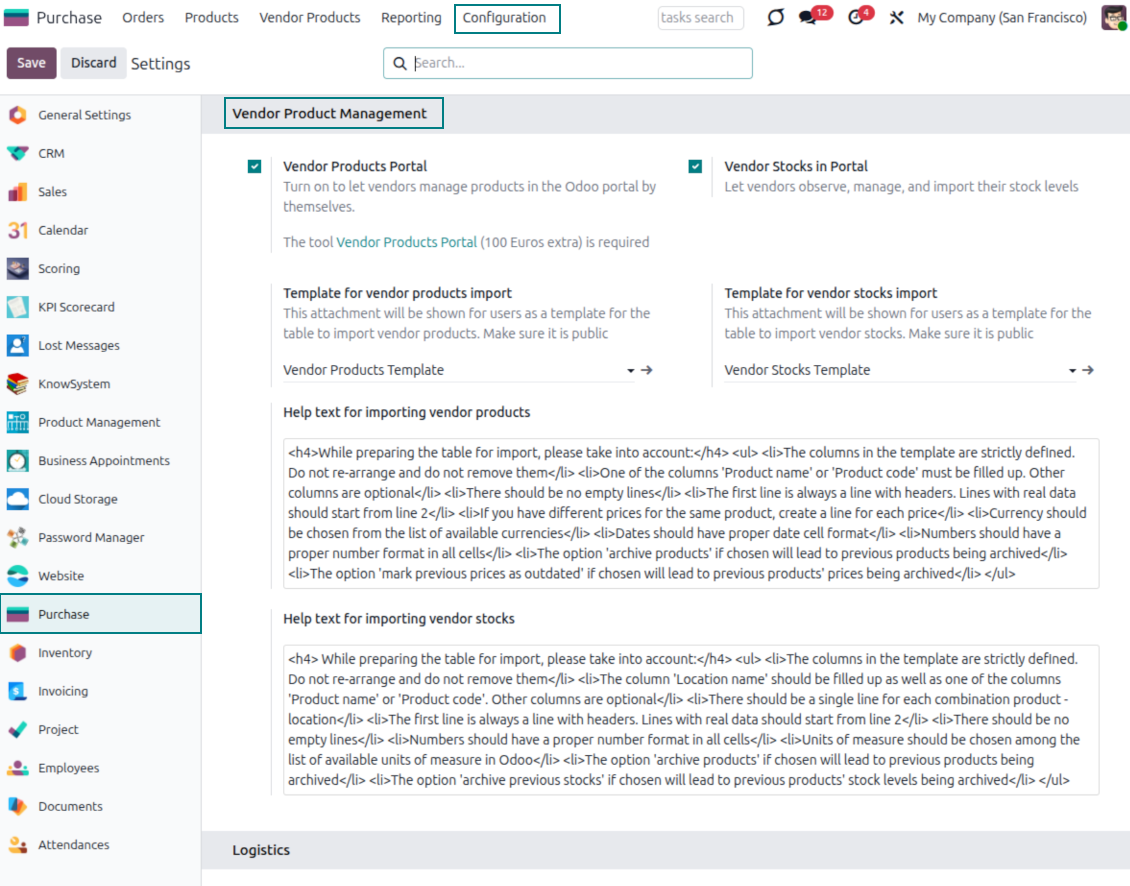
Task: Open the messages chat bubble icon
Action: coord(808,18)
